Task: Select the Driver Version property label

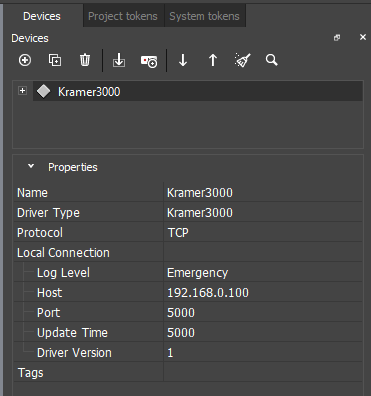Action: pos(74,353)
